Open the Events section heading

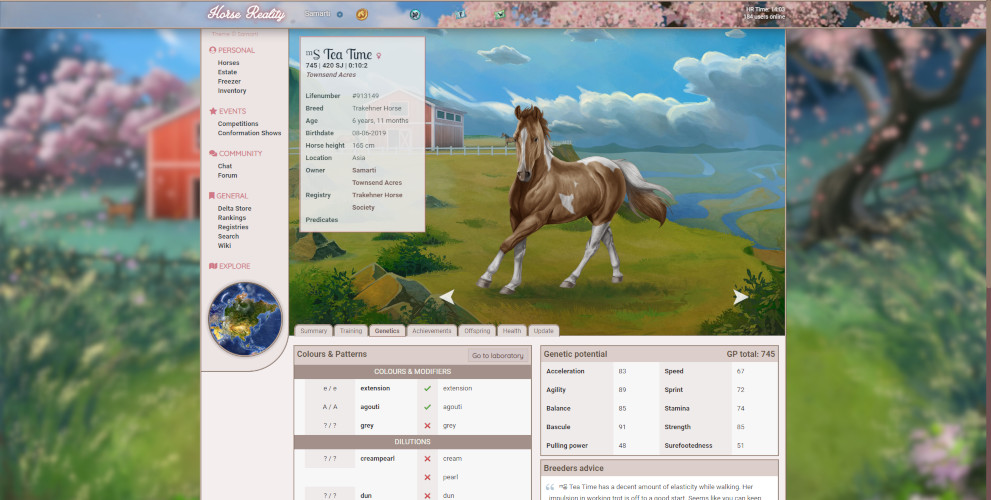click(x=228, y=111)
